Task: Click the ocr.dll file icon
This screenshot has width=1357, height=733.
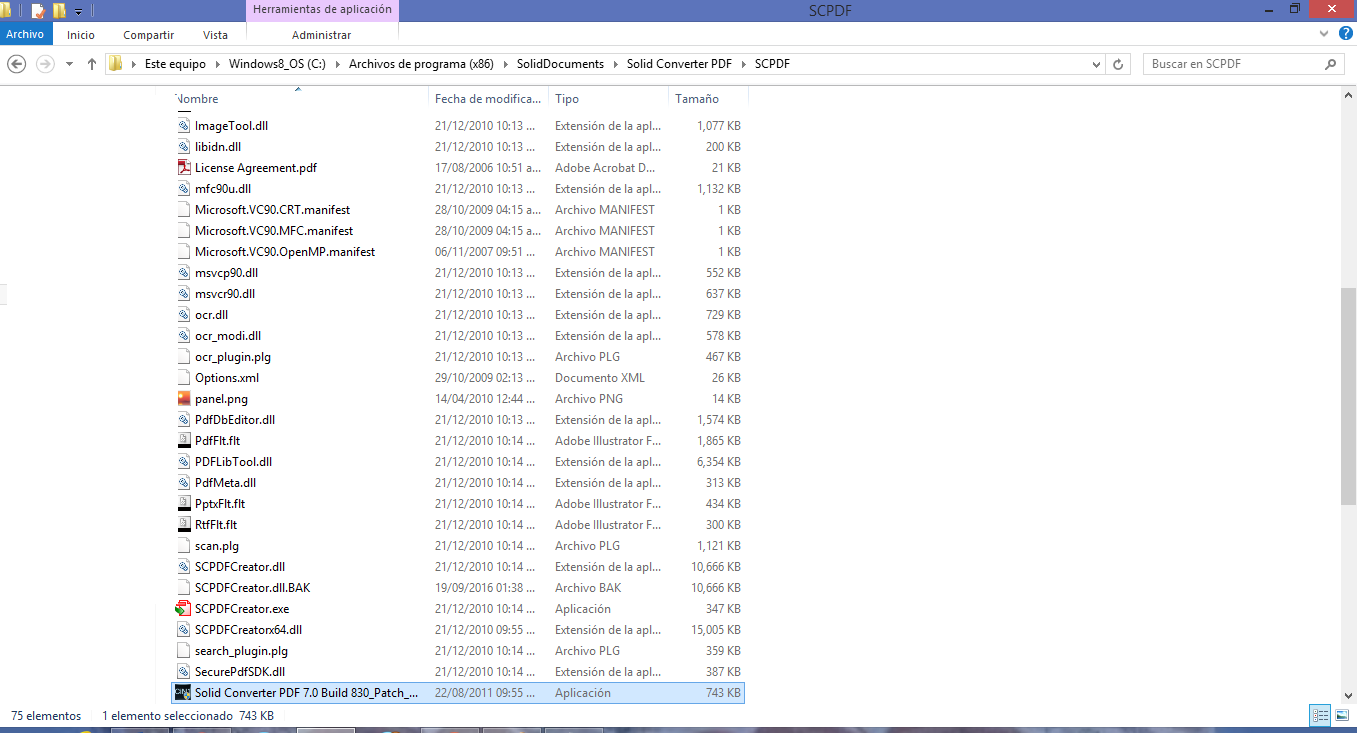Action: click(183, 315)
